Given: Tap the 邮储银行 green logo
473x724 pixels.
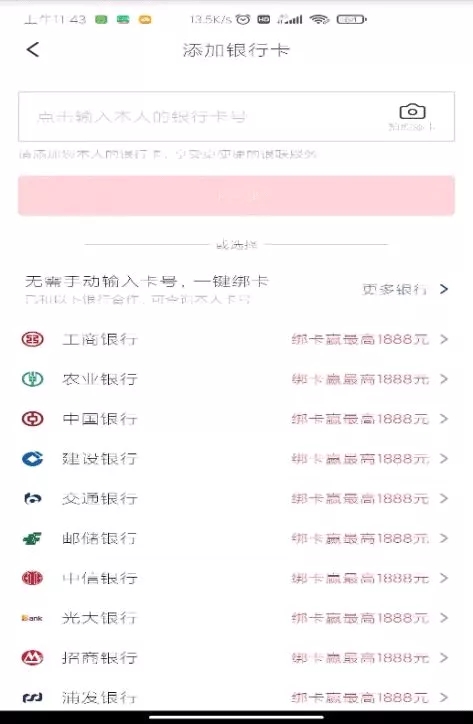Looking at the screenshot, I should pyautogui.click(x=32, y=538).
